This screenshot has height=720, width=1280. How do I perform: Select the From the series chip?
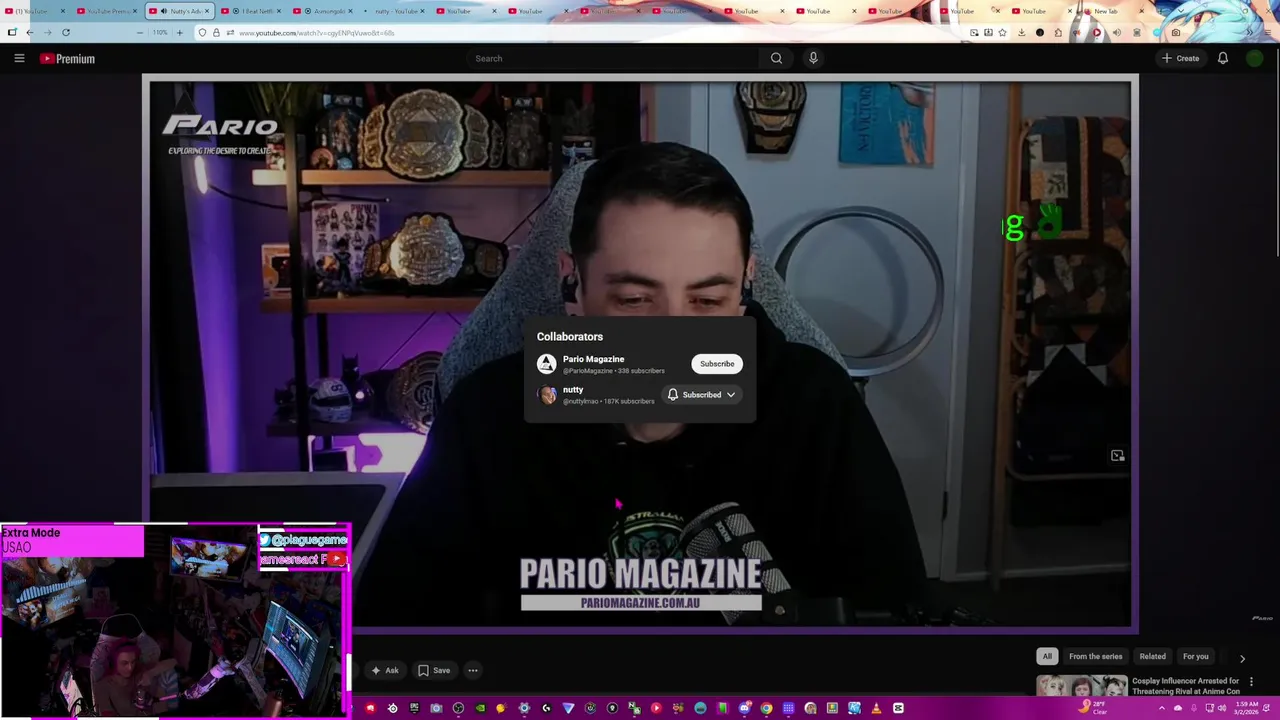1095,656
